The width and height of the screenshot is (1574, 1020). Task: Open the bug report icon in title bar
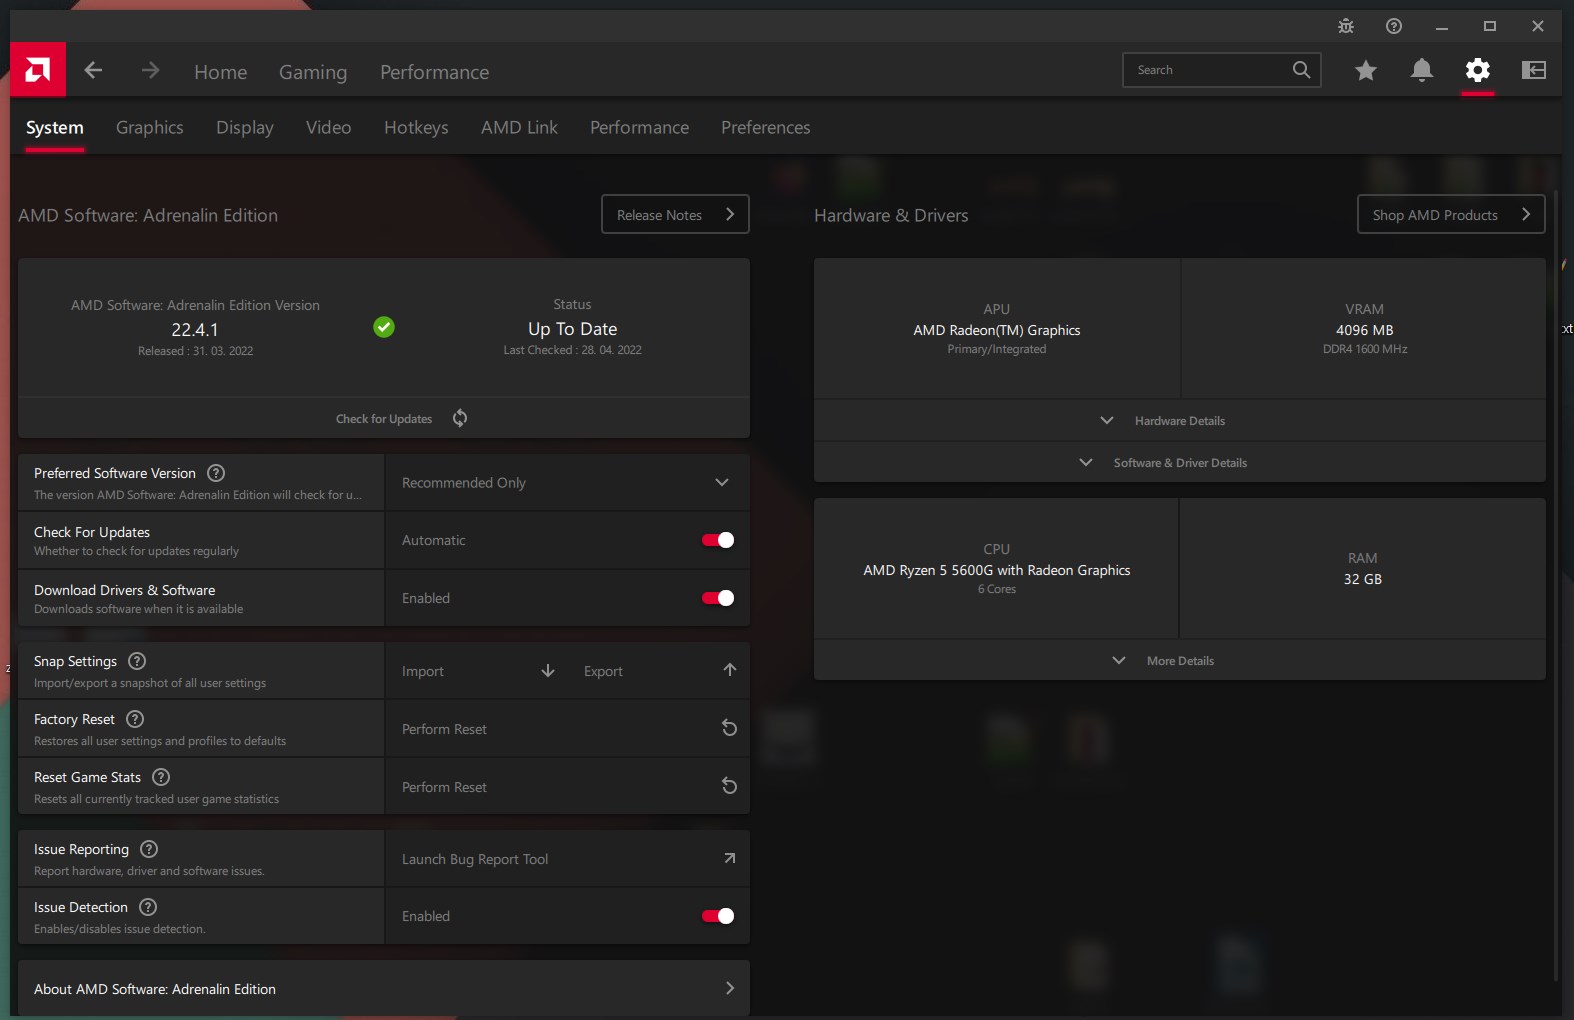click(x=1346, y=26)
